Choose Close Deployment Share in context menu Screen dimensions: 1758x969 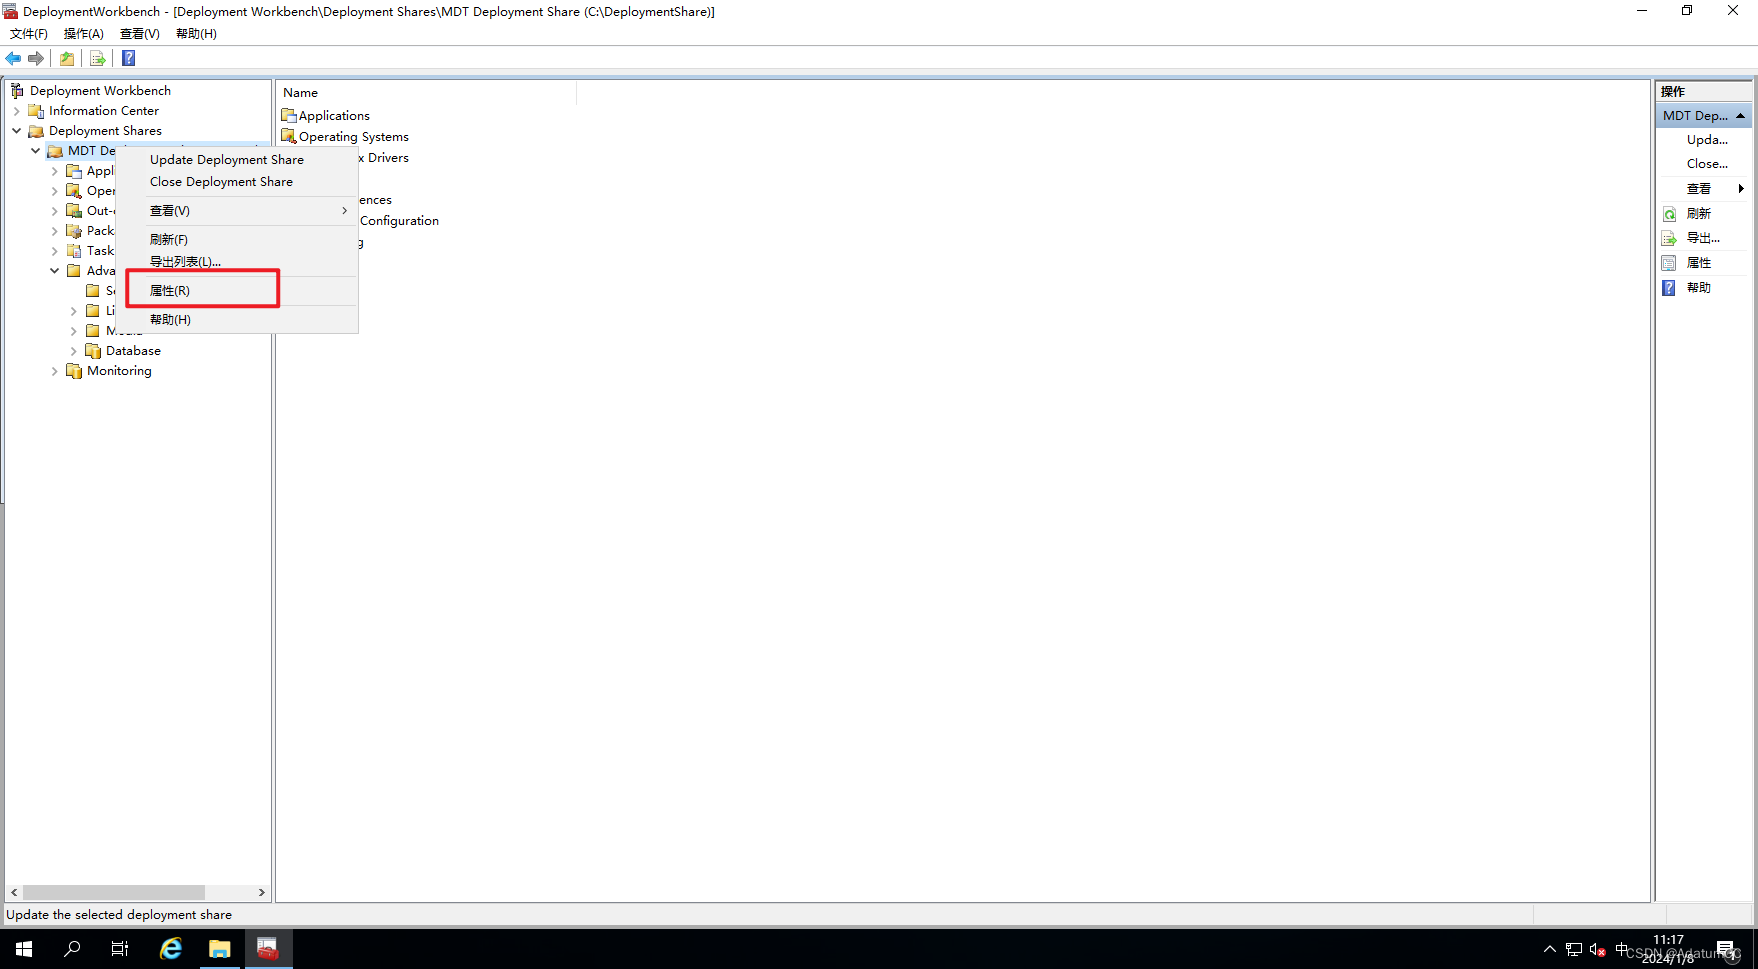pos(237,182)
